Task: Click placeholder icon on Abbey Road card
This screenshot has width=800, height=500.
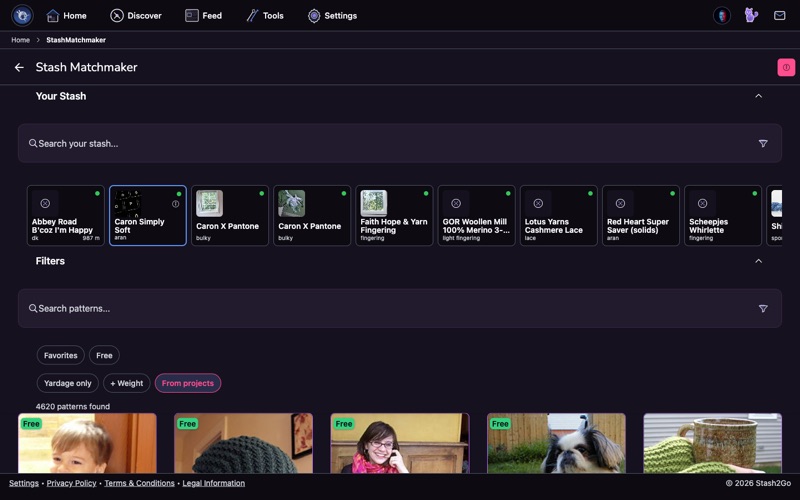Action: click(x=45, y=203)
